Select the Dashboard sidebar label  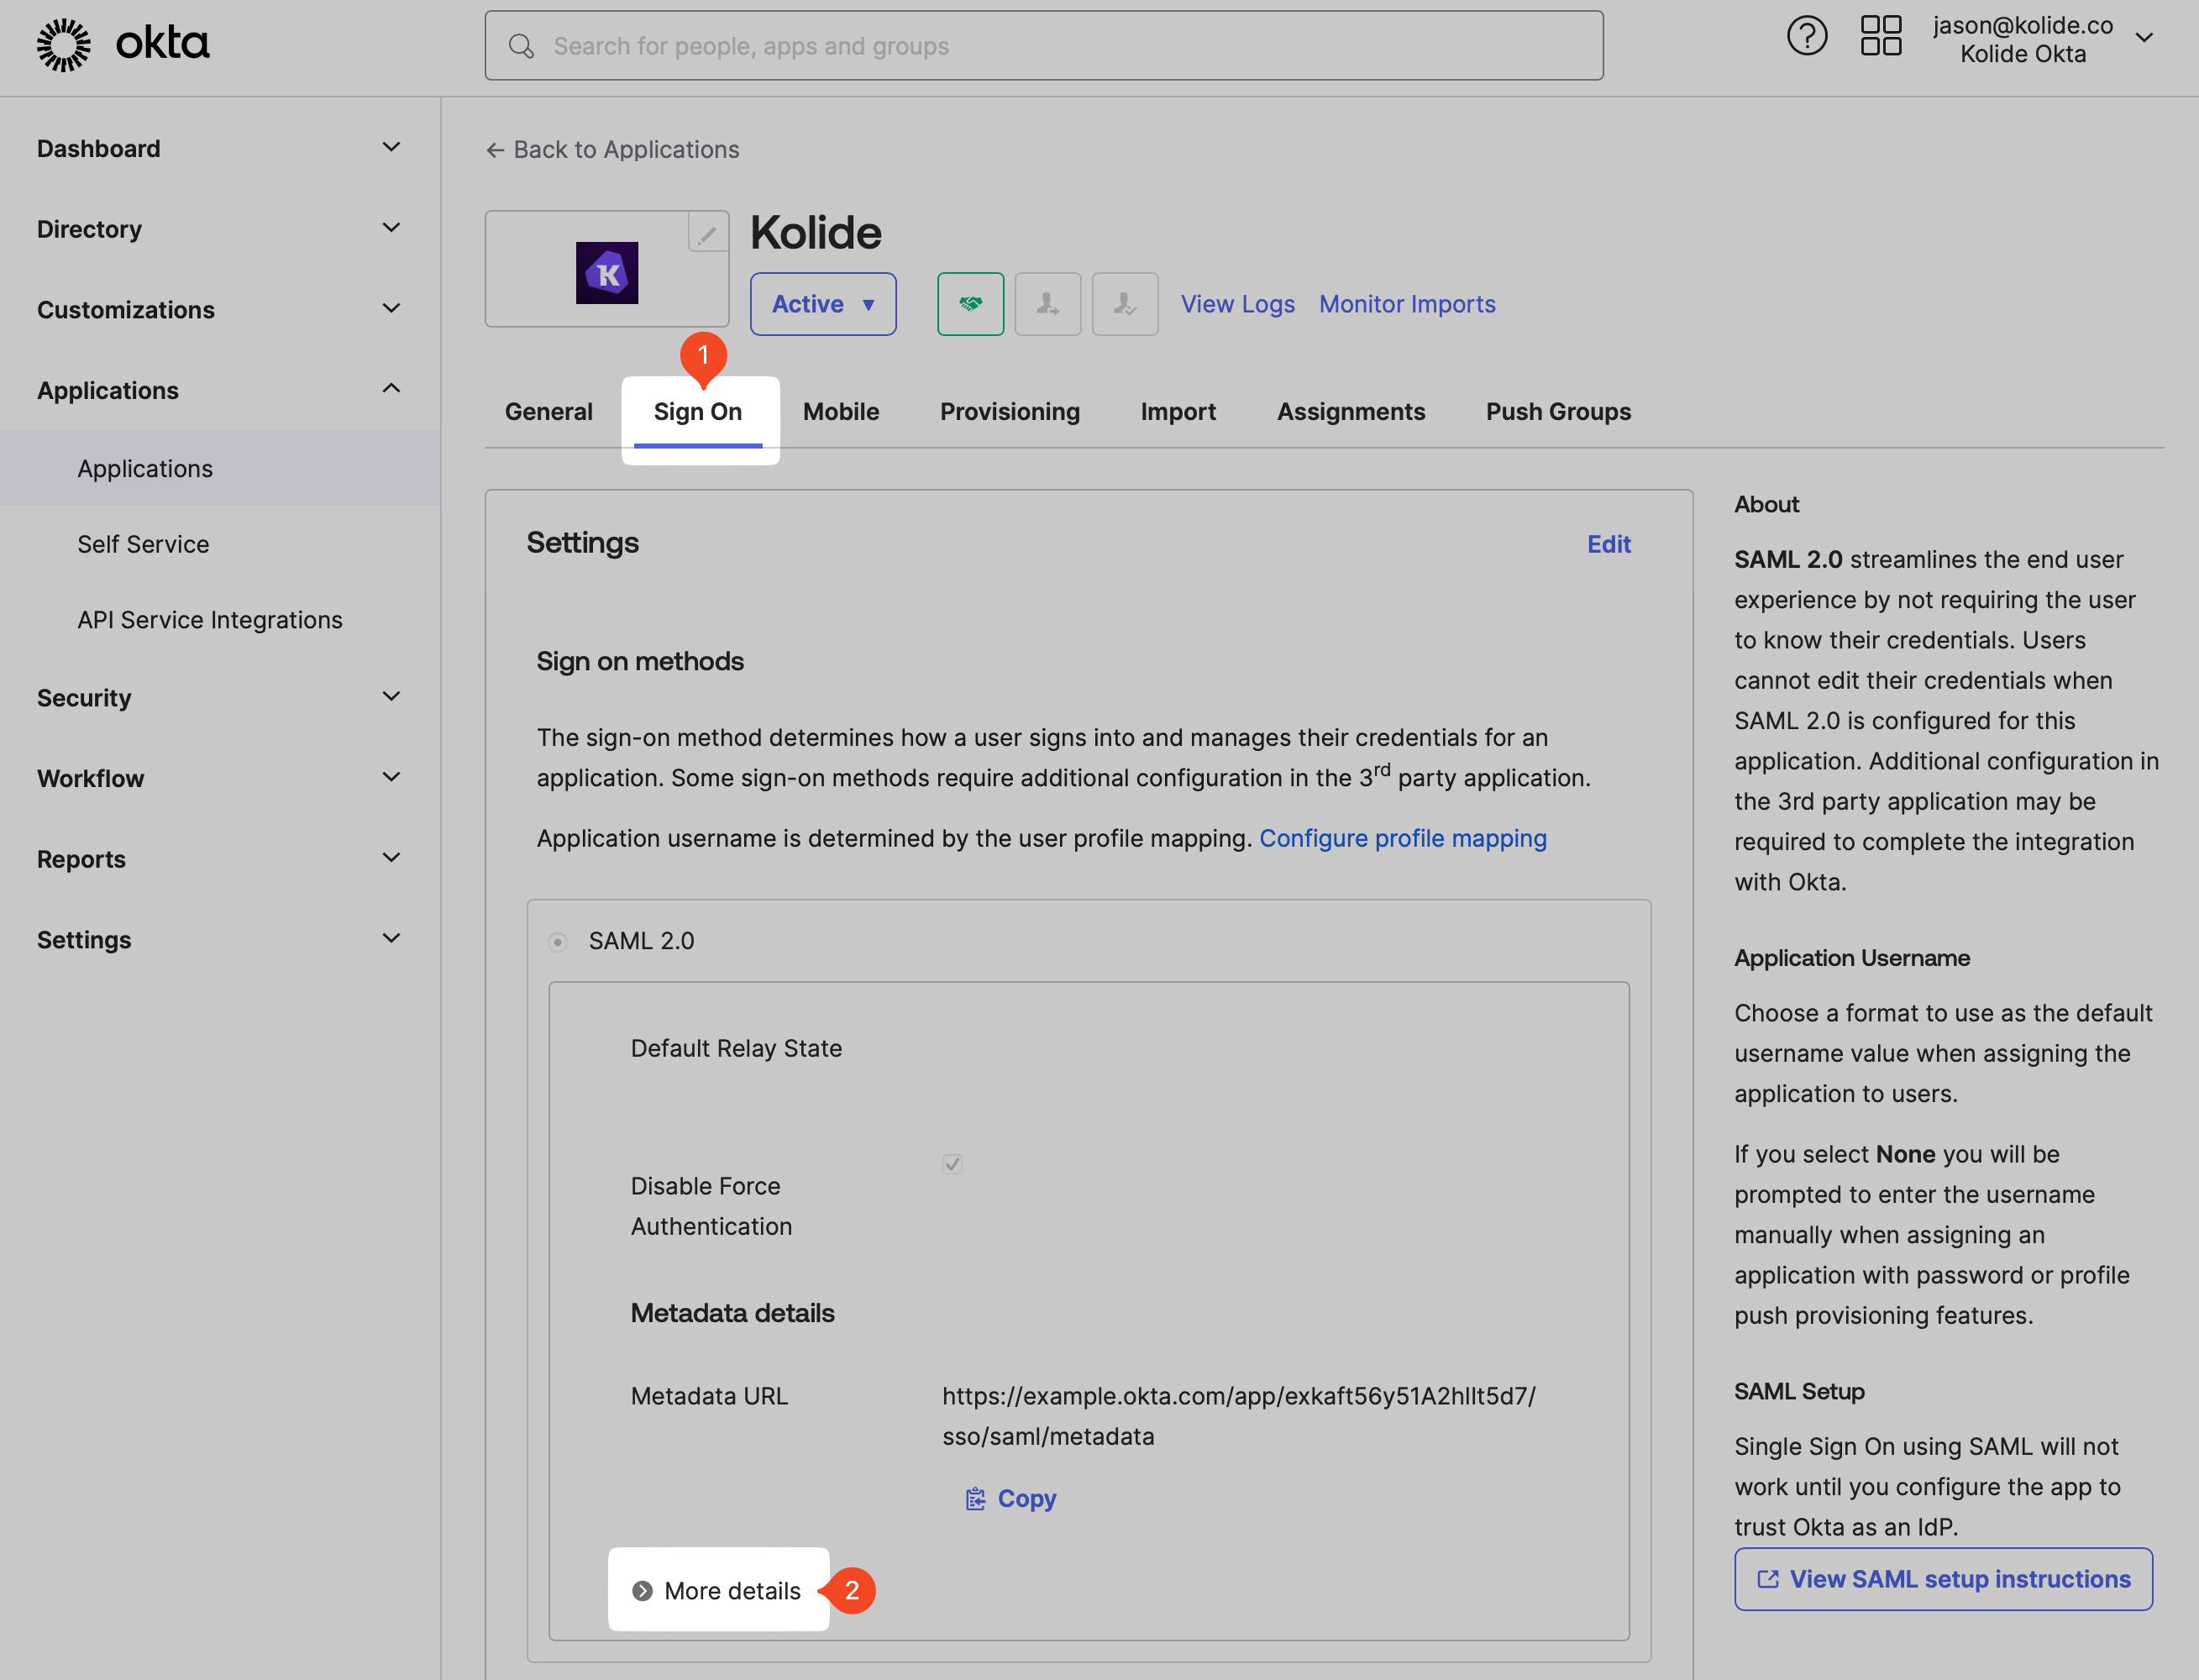[99, 149]
